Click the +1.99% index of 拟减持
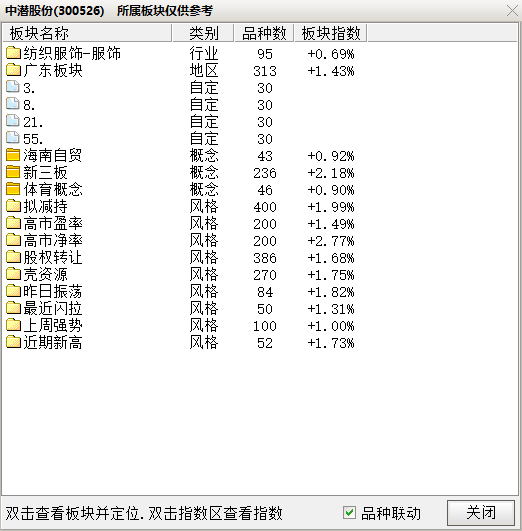522x531 pixels. (x=331, y=207)
